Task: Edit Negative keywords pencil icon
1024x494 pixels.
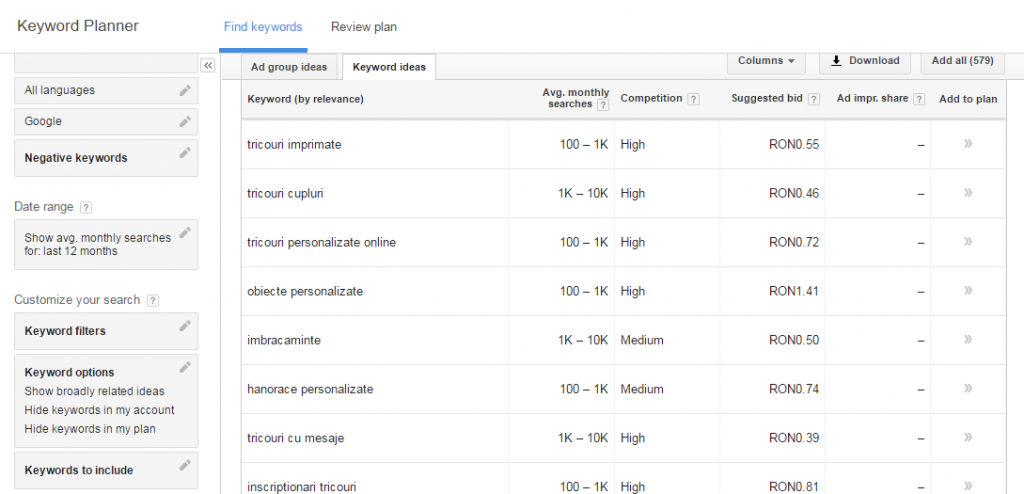Action: (185, 152)
